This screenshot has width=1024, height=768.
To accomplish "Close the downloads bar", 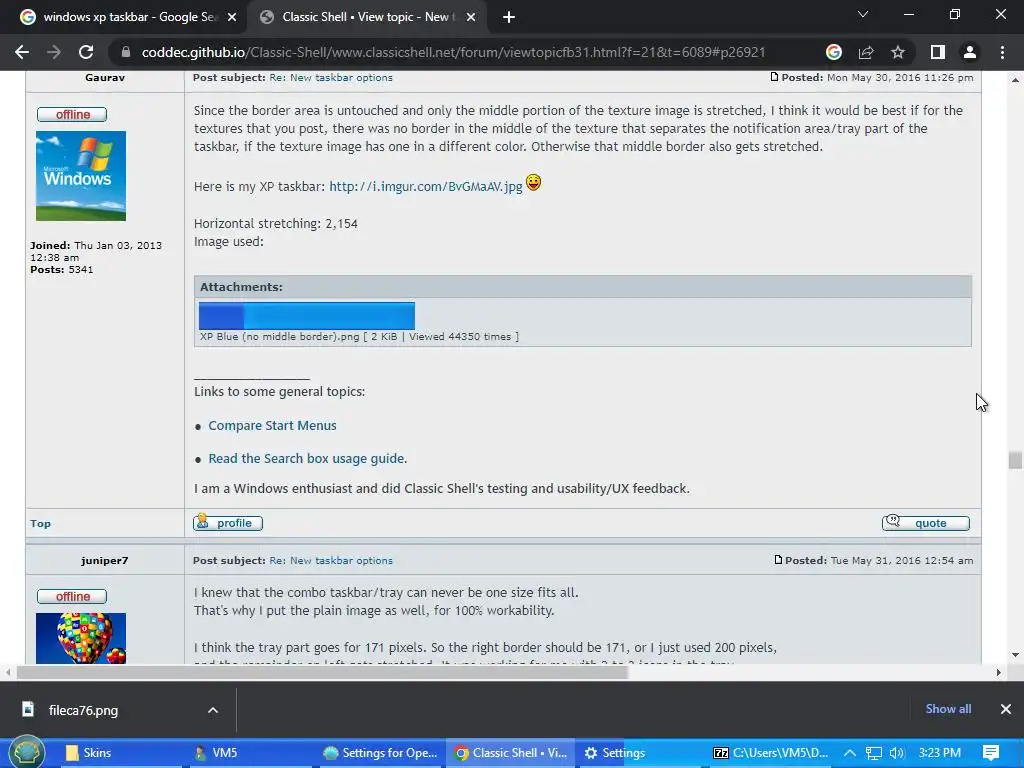I will click(1006, 709).
